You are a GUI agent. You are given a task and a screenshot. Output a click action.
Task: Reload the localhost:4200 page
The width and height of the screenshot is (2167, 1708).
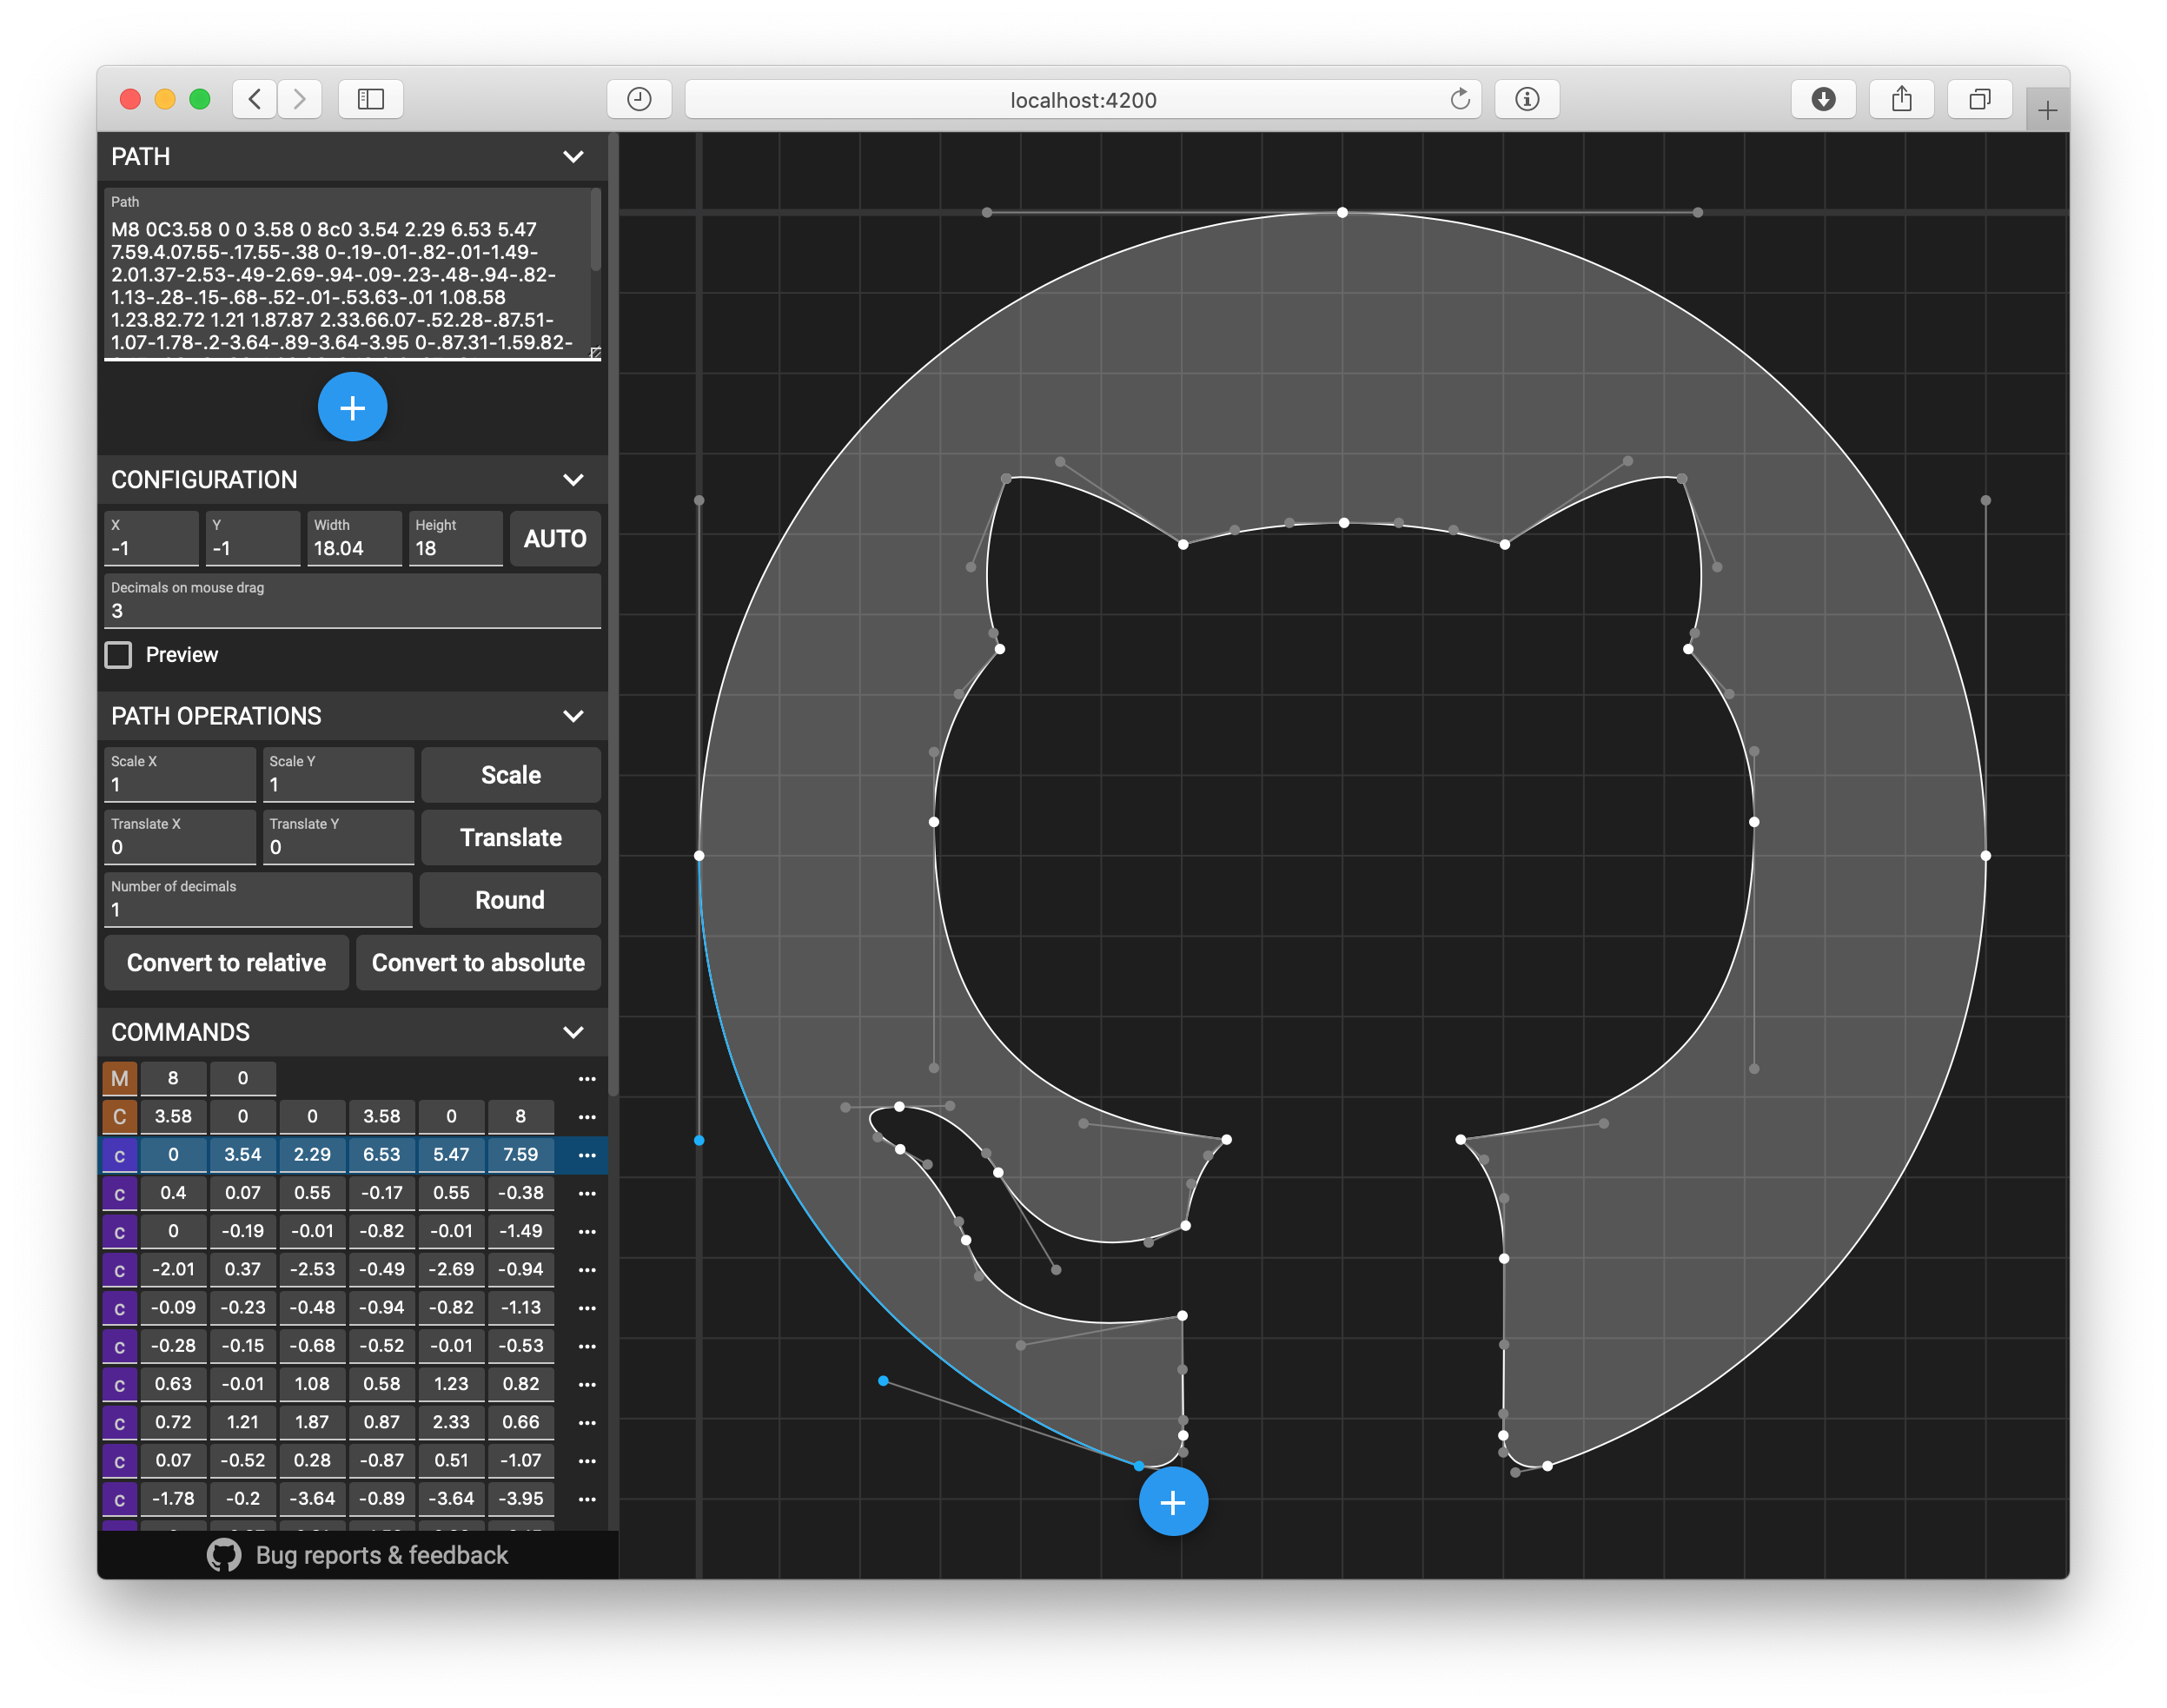point(1459,99)
